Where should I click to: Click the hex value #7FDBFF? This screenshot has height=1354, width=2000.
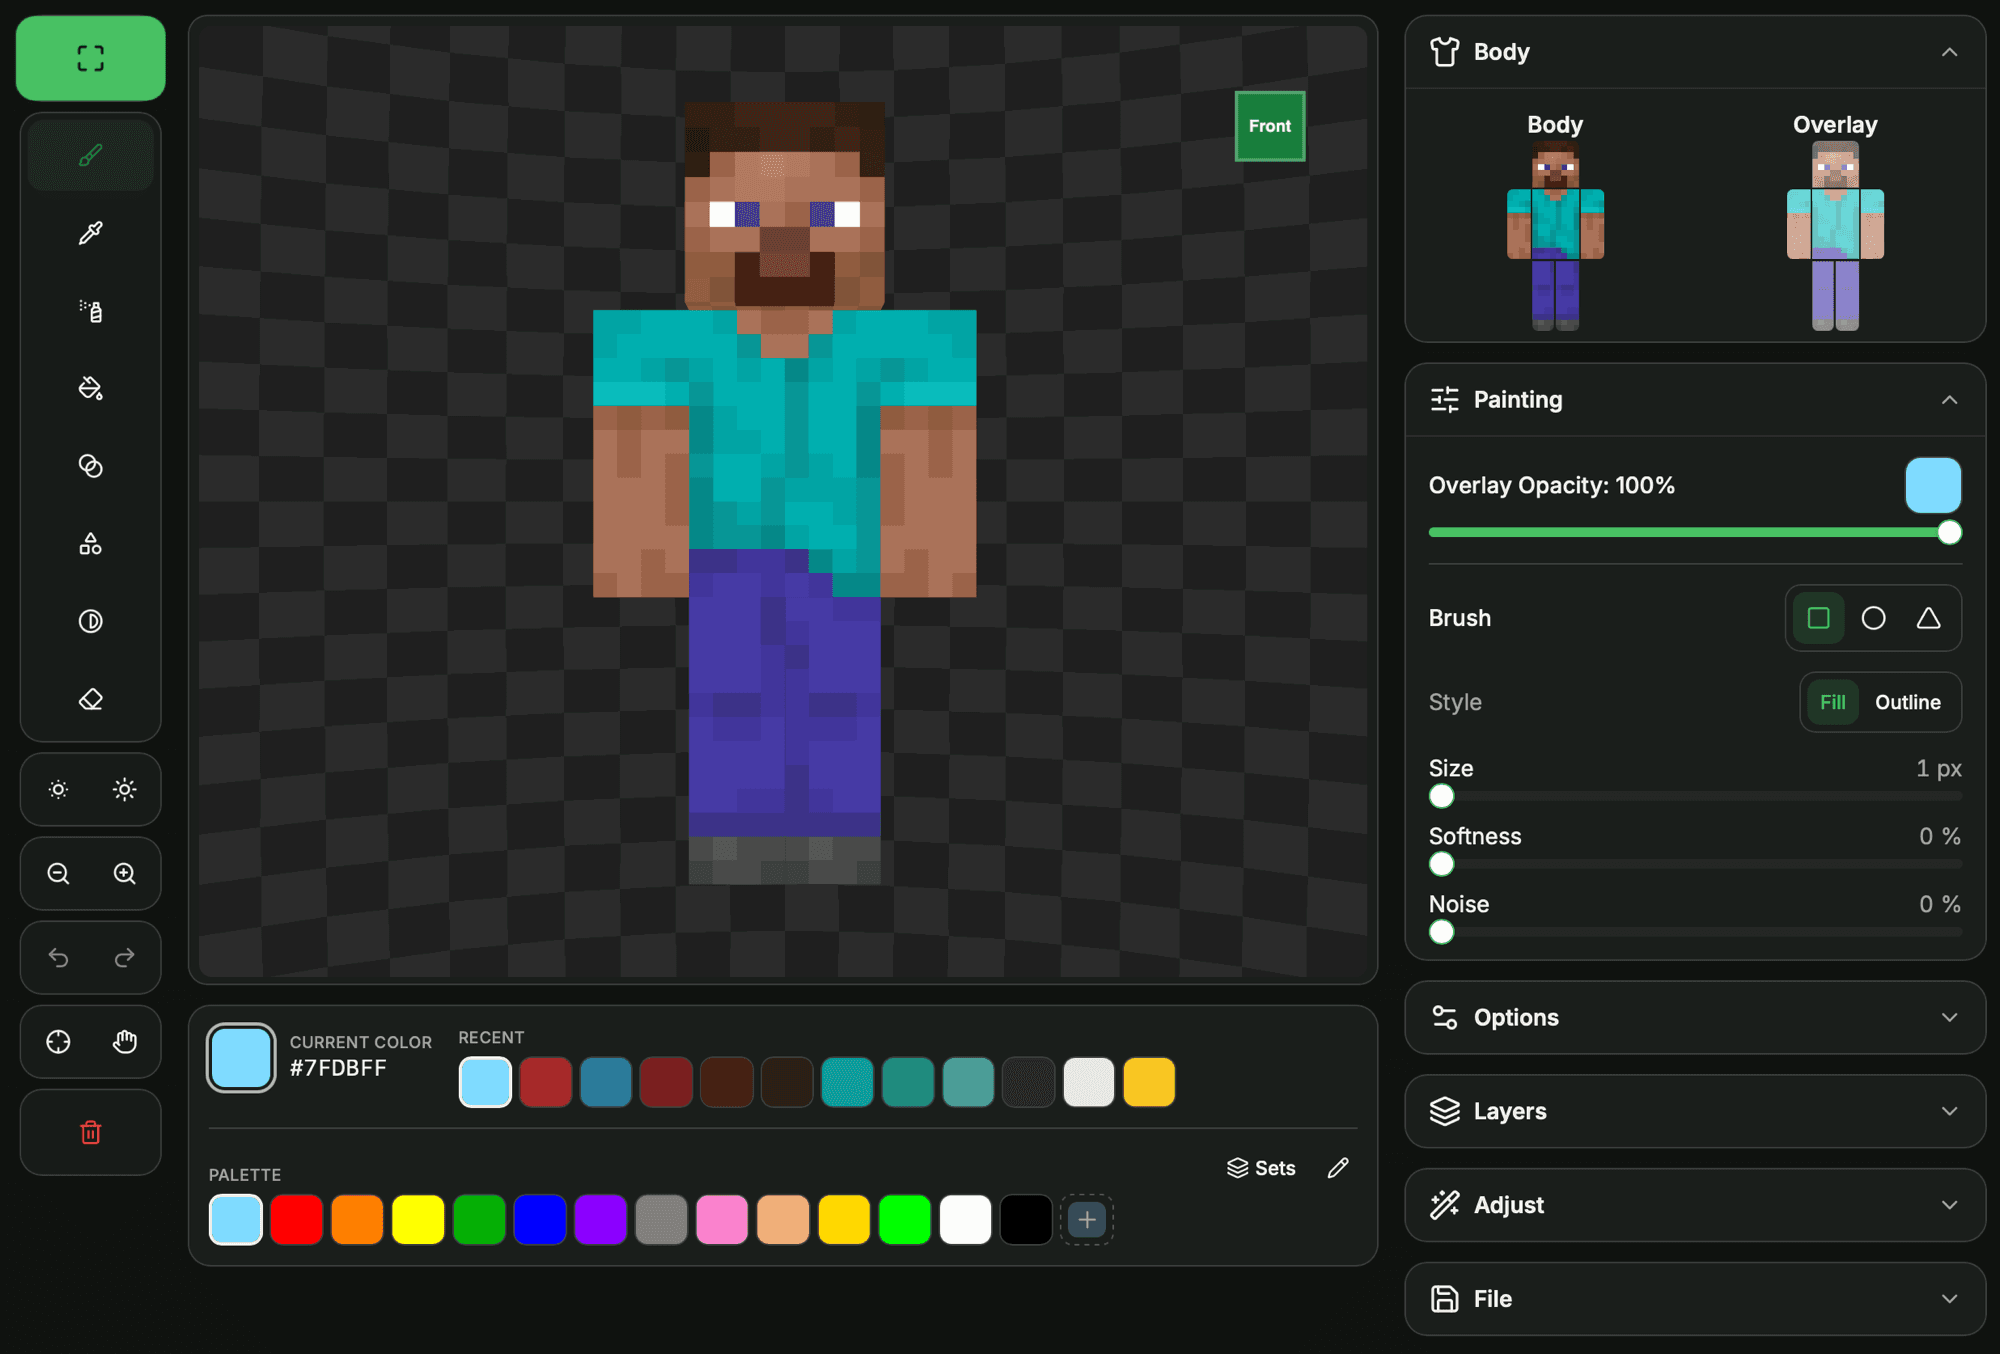(338, 1068)
